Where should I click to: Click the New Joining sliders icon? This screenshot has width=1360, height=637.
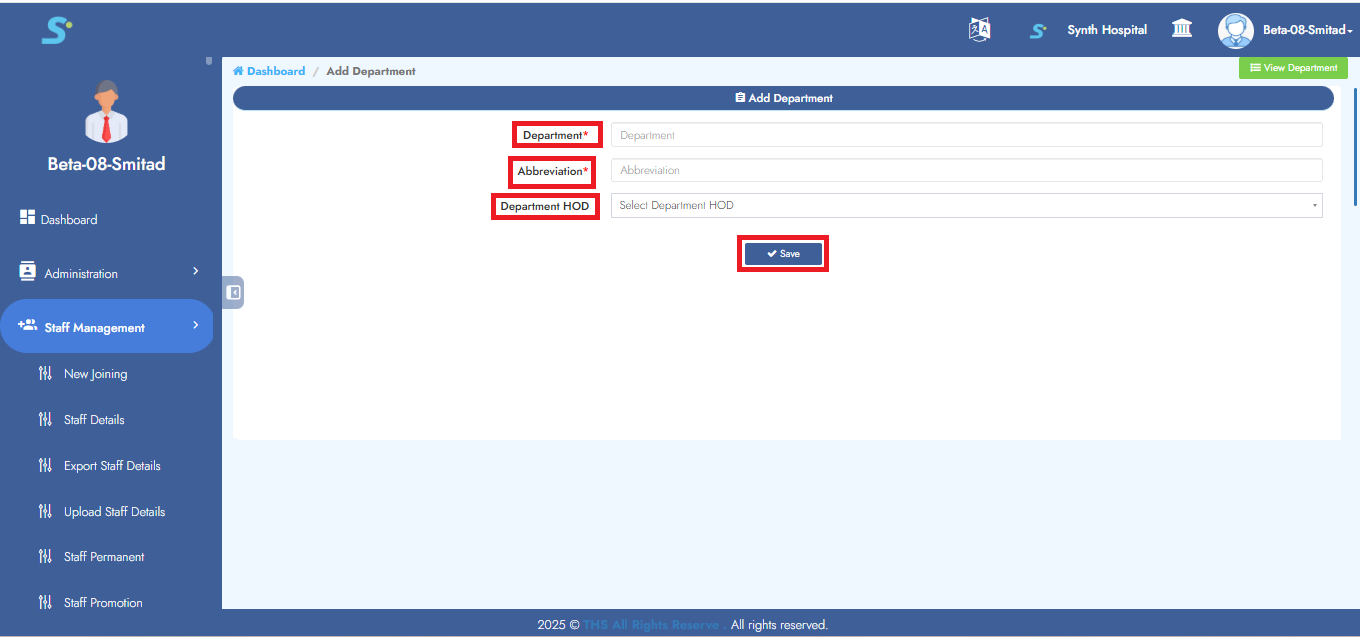tap(45, 374)
